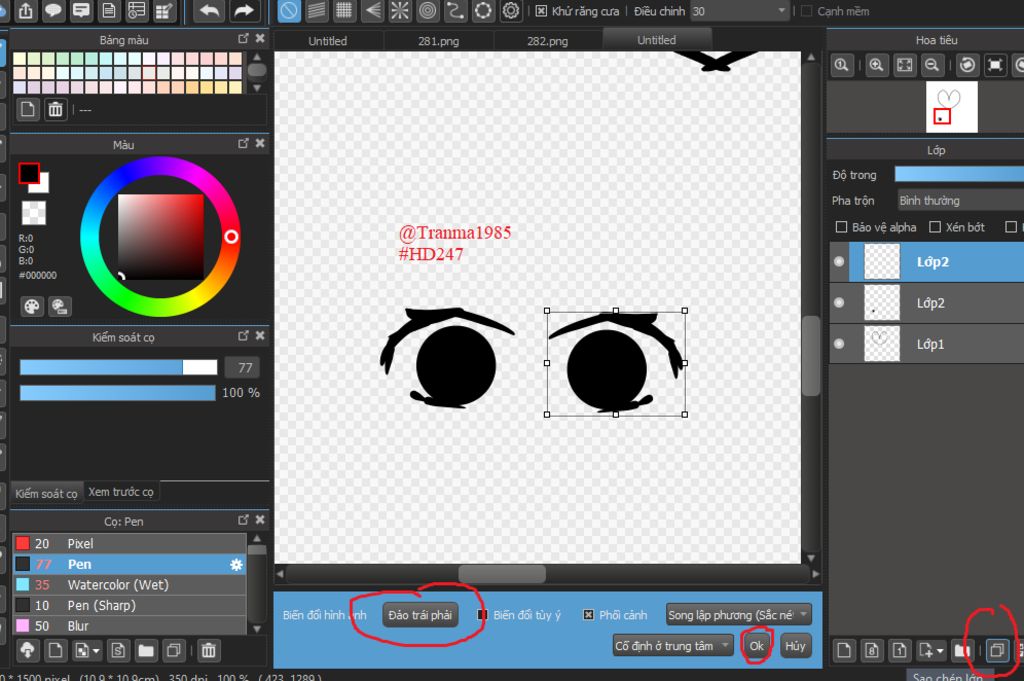The image size is (1024, 681).
Task: Select the radial snap guide icon
Action: (399, 11)
